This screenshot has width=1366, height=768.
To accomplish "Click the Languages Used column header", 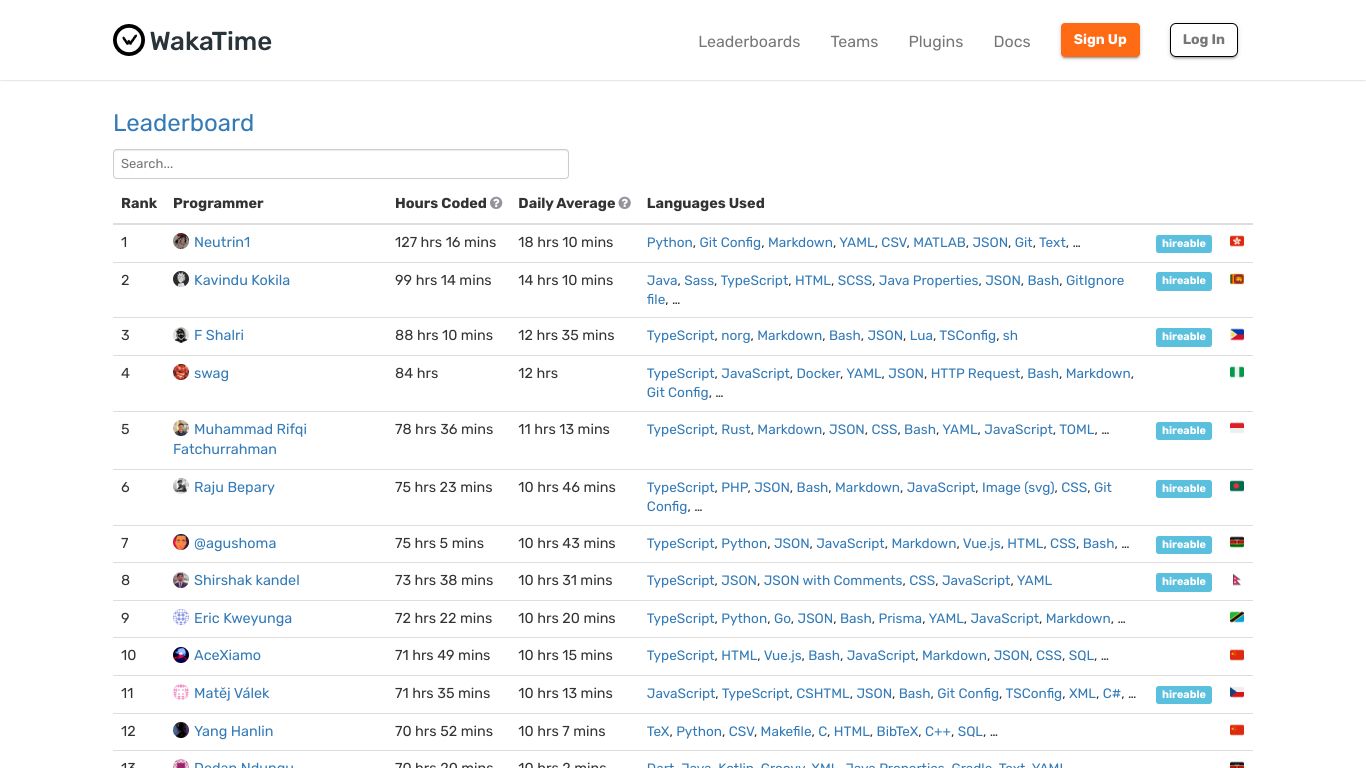I will (x=705, y=203).
